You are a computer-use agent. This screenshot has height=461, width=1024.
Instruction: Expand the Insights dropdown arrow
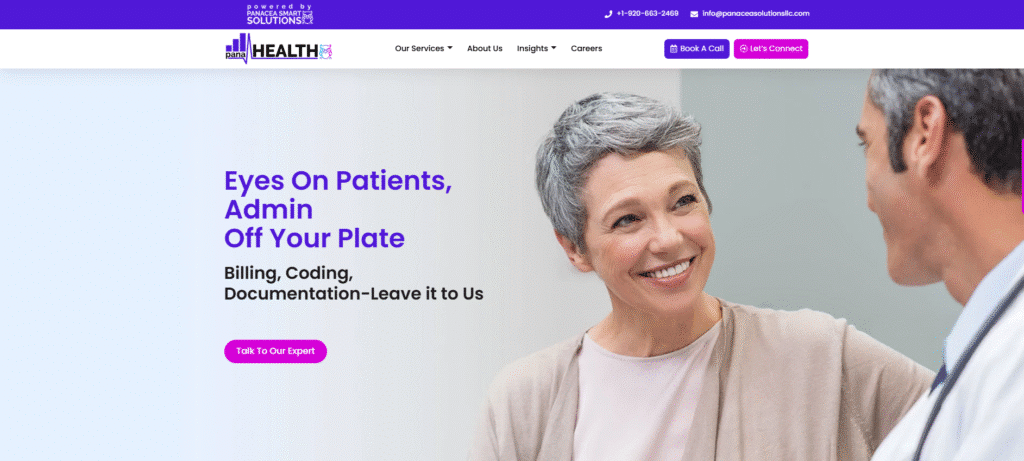click(554, 48)
